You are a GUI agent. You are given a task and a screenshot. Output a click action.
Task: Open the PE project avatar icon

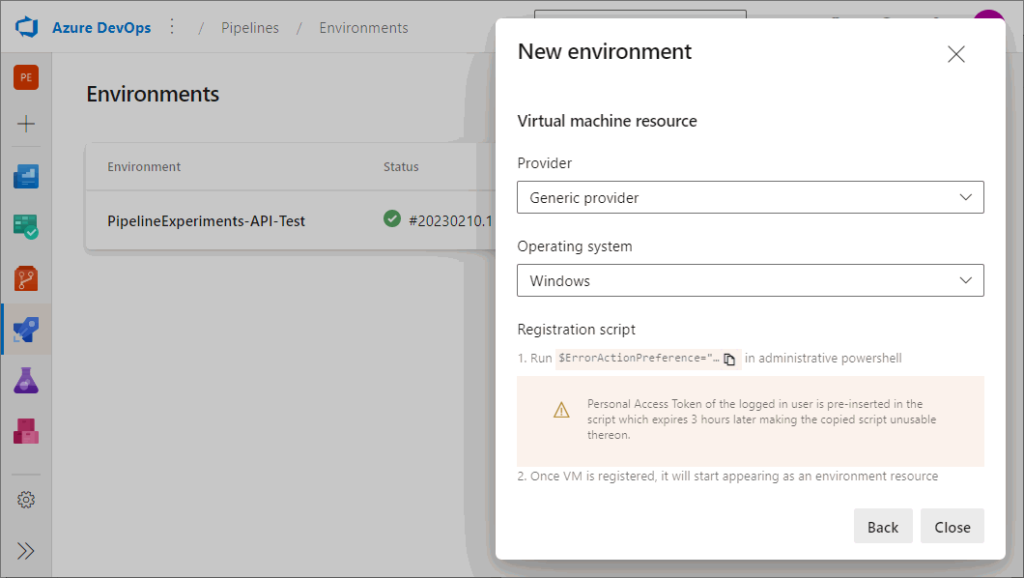tap(26, 77)
